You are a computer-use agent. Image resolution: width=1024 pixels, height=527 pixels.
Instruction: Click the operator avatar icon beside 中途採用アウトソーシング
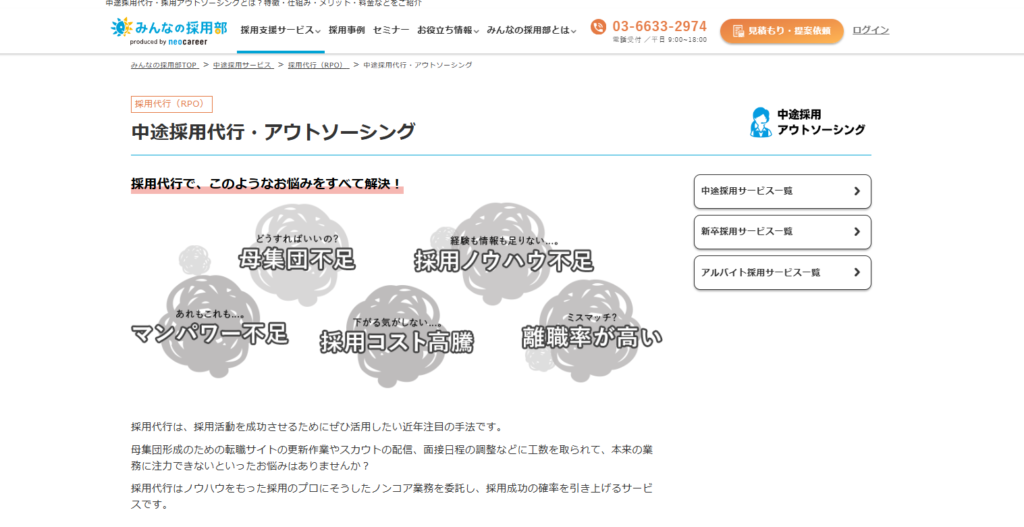click(x=760, y=122)
